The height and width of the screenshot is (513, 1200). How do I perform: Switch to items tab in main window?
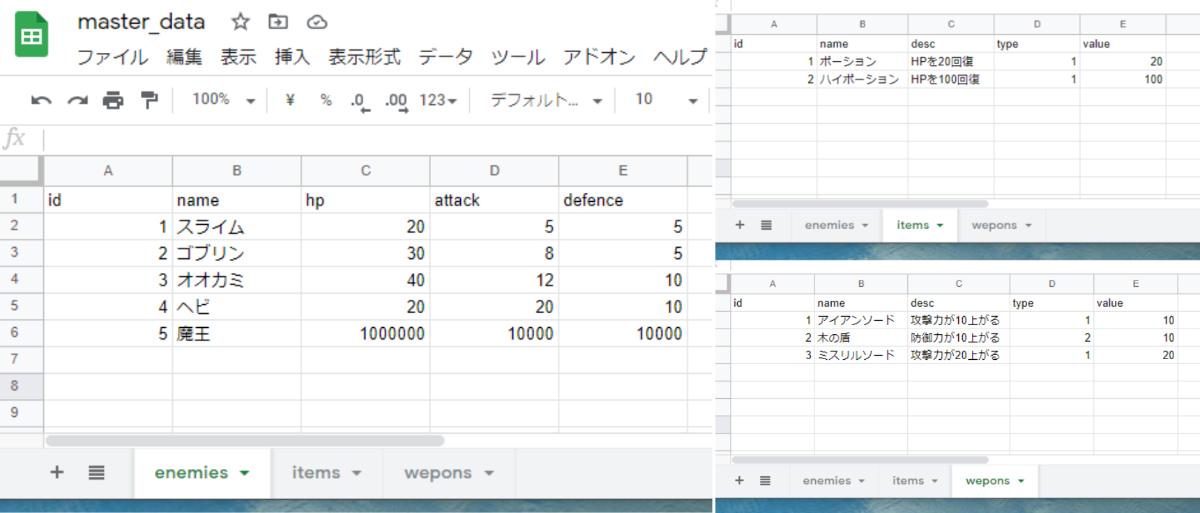(326, 472)
